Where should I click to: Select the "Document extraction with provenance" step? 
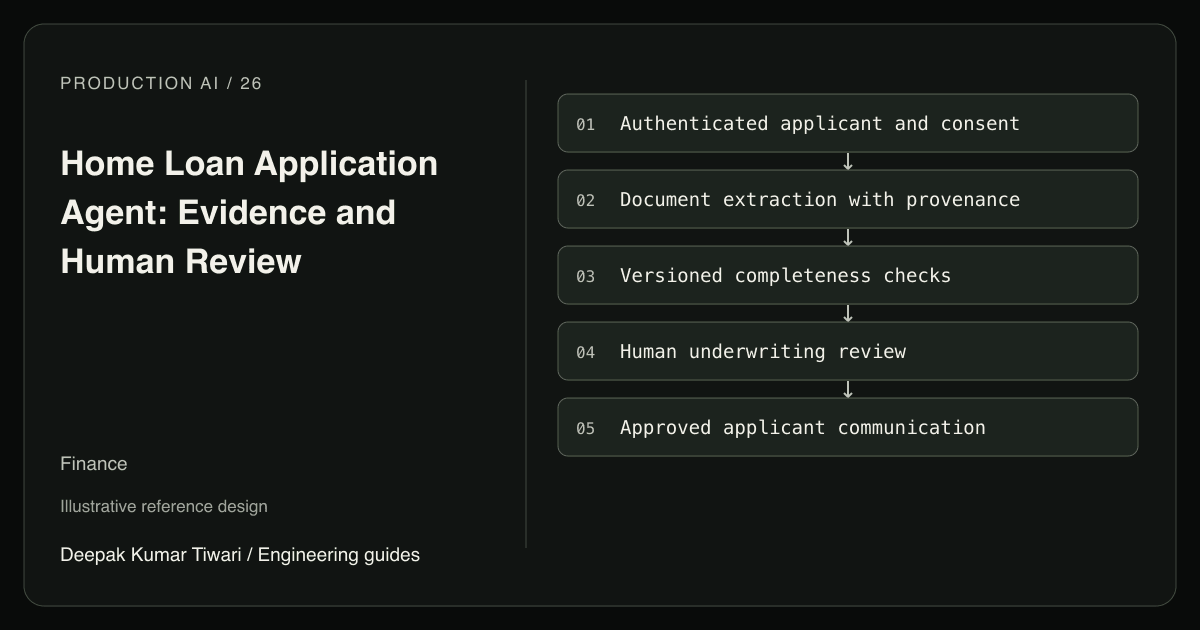coord(848,199)
